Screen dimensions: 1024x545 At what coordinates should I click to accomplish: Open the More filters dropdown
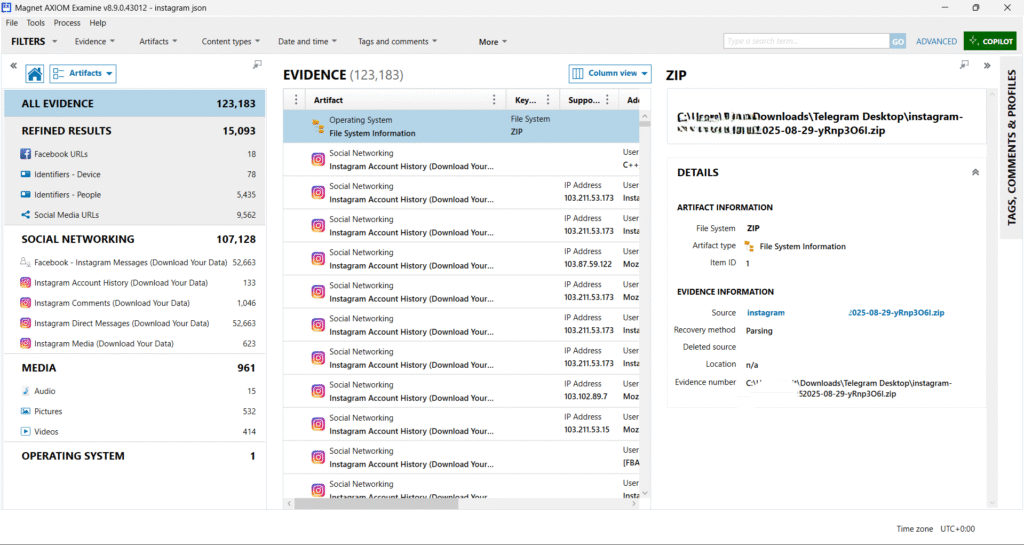(x=493, y=42)
